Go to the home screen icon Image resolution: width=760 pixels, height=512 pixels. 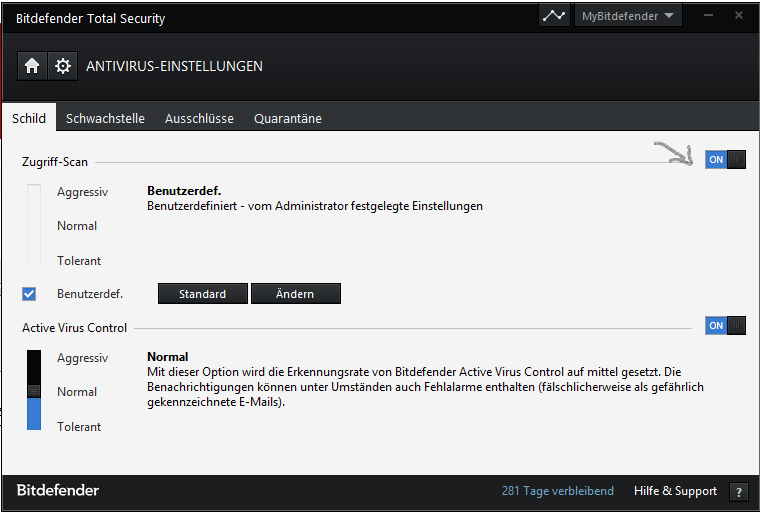click(32, 65)
